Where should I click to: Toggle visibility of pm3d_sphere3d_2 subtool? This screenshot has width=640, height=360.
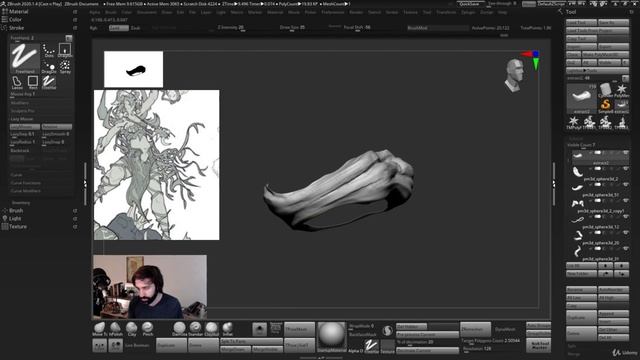[625, 168]
